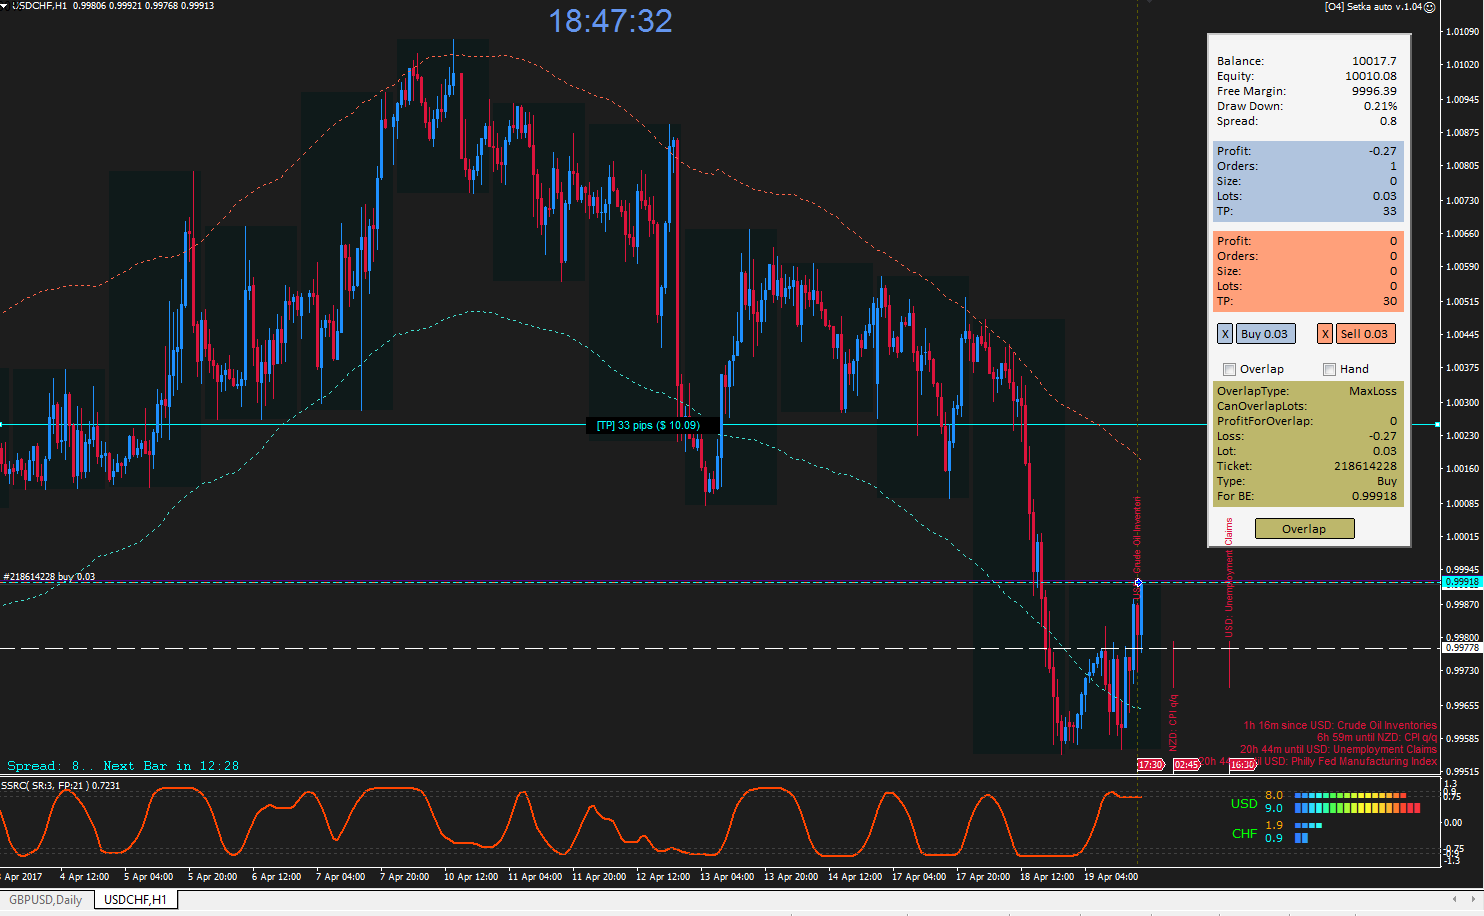Select the 16:30 news event marker
The image size is (1484, 916).
click(1243, 765)
